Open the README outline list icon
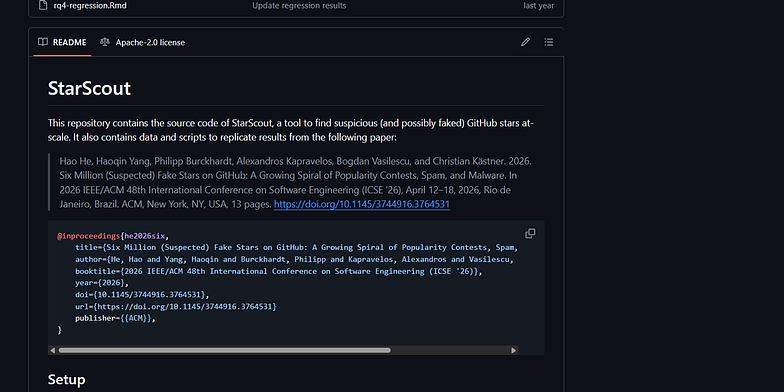This screenshot has width=784, height=392. pyautogui.click(x=548, y=42)
